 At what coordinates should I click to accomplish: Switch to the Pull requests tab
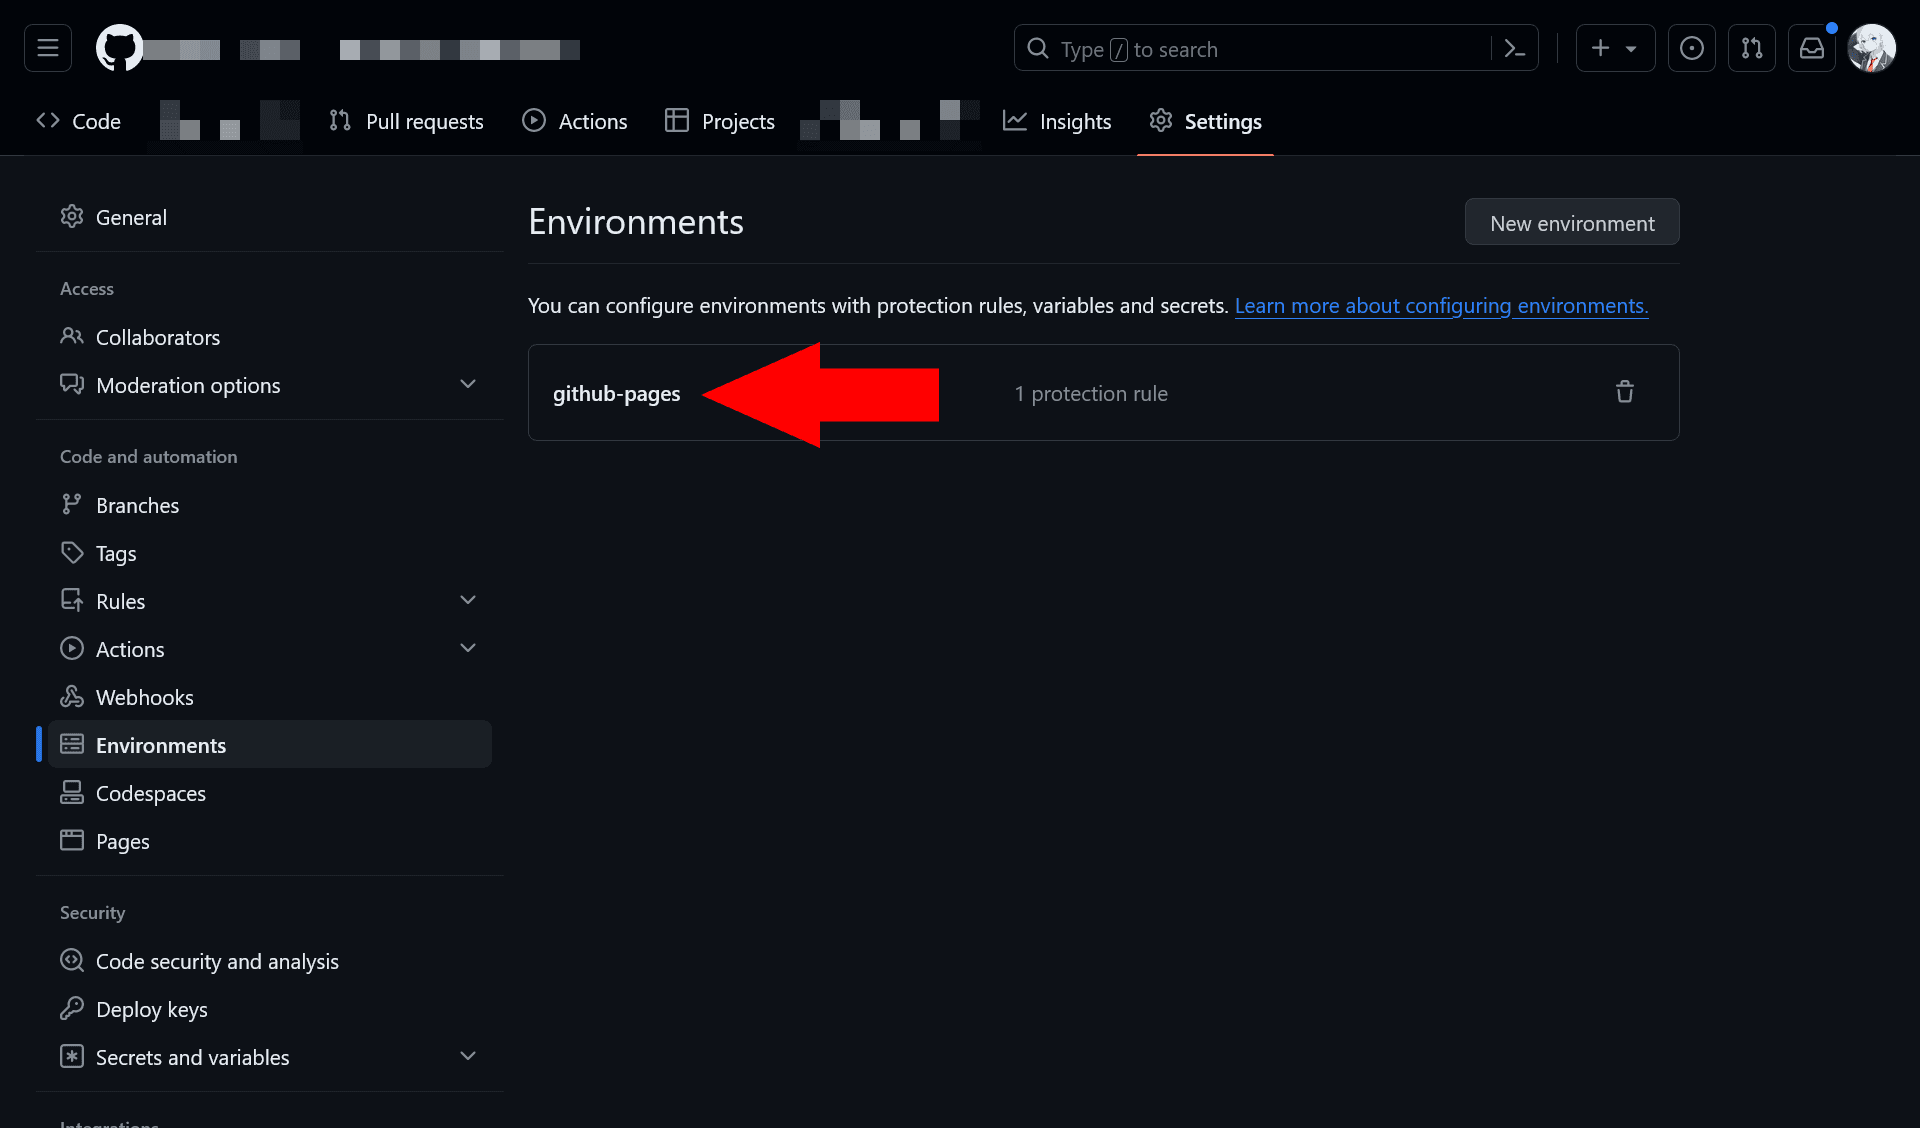(406, 121)
